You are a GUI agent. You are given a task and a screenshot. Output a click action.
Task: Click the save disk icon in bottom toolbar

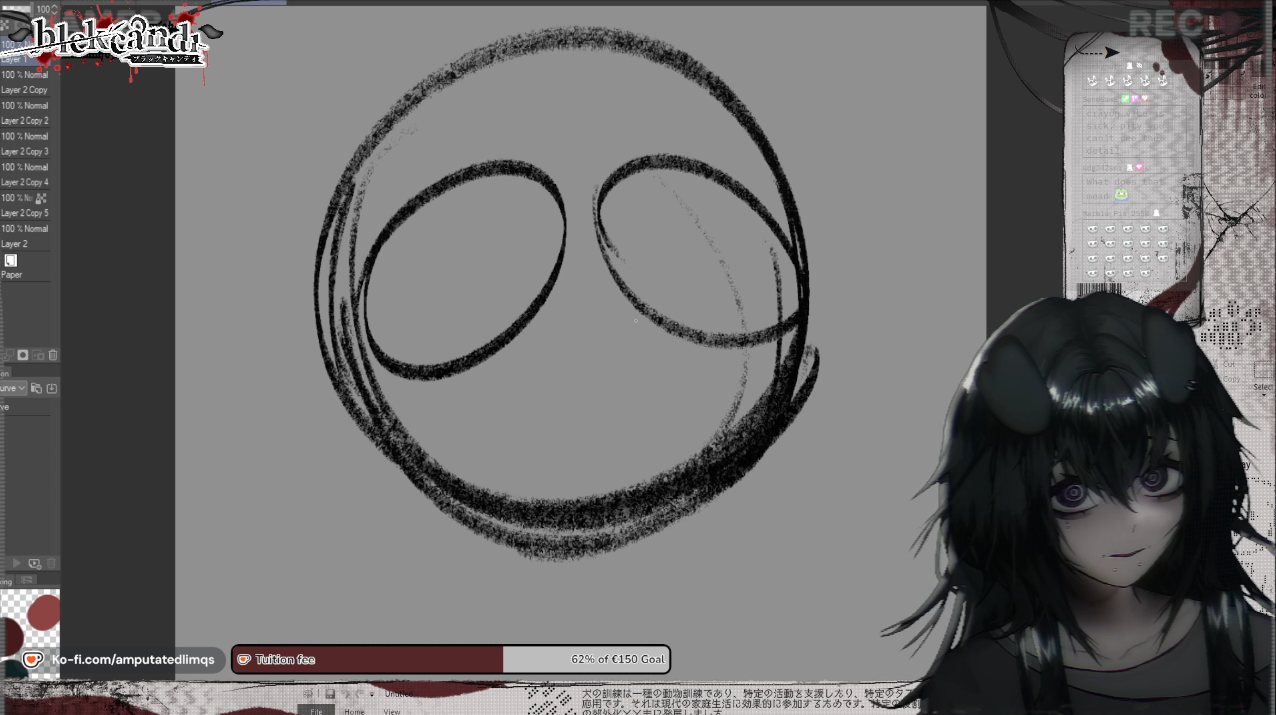(x=330, y=693)
